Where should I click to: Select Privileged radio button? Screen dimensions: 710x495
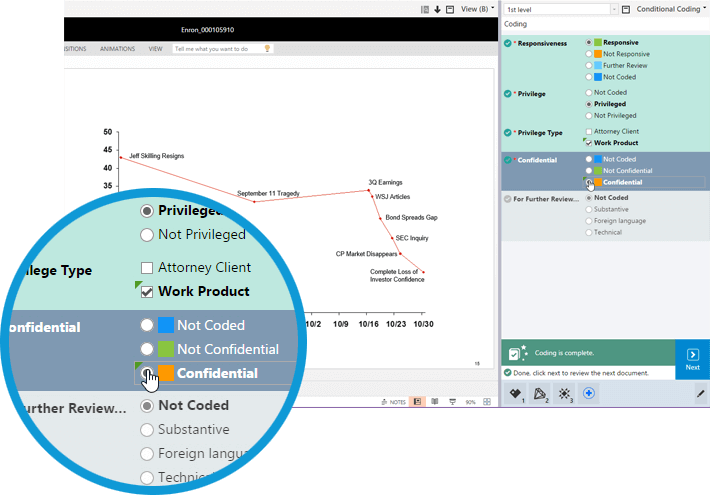point(589,104)
